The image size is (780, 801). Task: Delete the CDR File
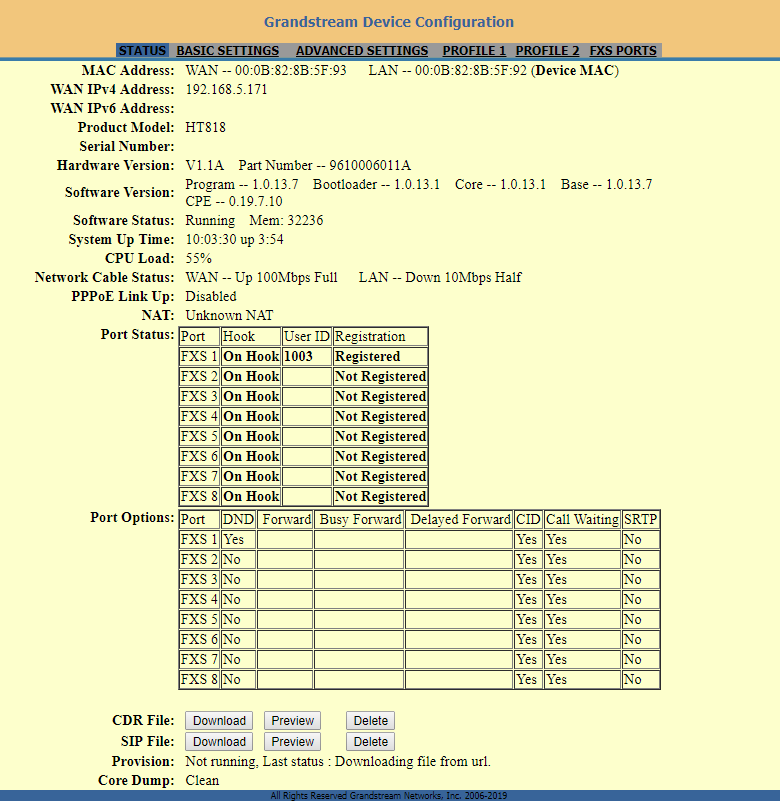tap(370, 721)
